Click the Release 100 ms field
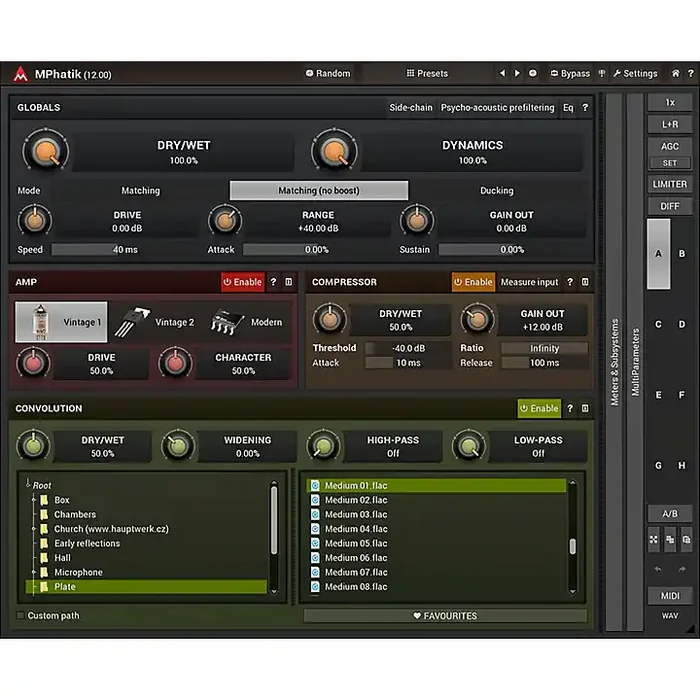This screenshot has width=700, height=700. (x=544, y=363)
